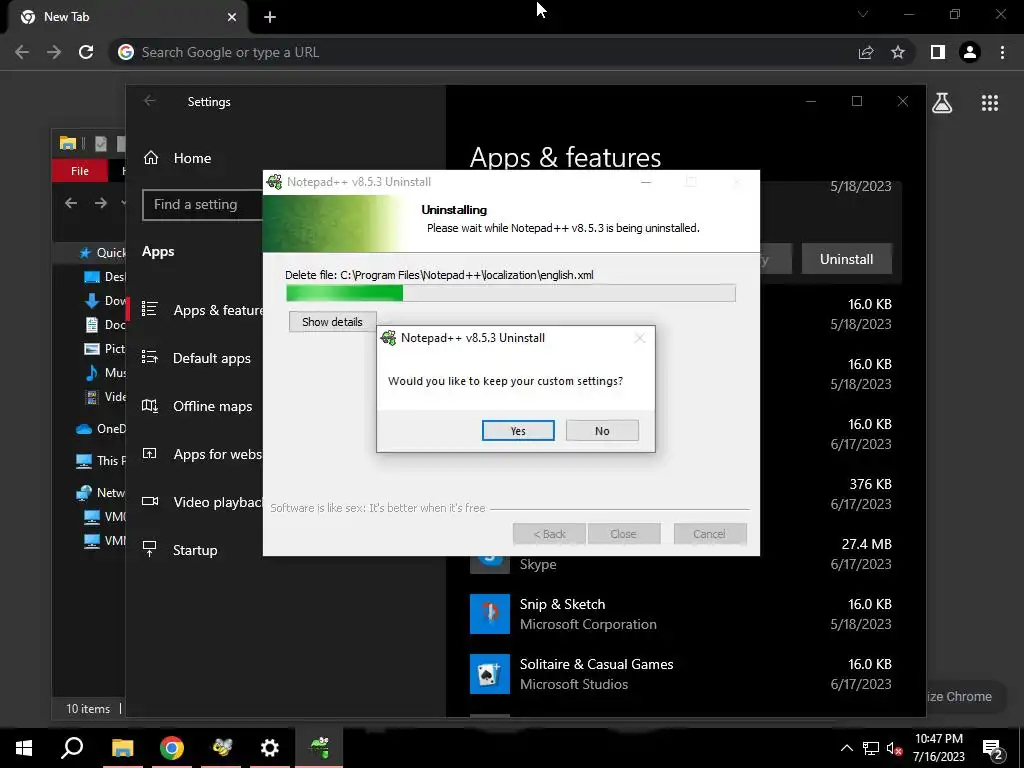Viewport: 1024px width, 768px height.
Task: Click the Snip & Sketch app icon
Action: (490, 614)
